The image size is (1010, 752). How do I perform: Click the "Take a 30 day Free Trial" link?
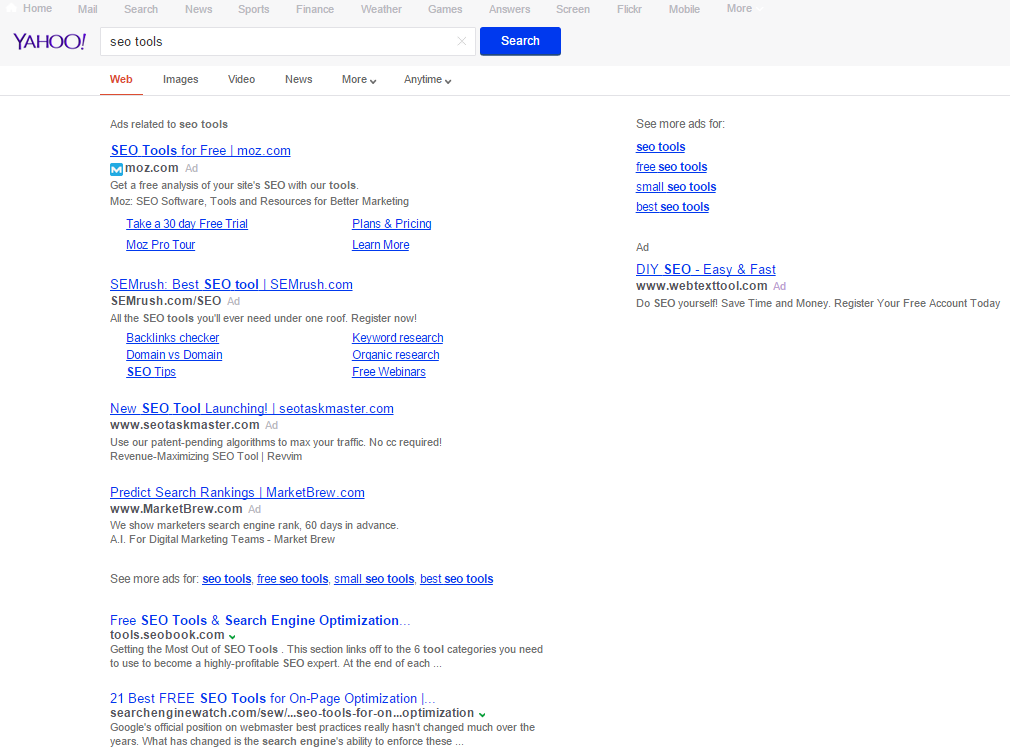point(187,224)
